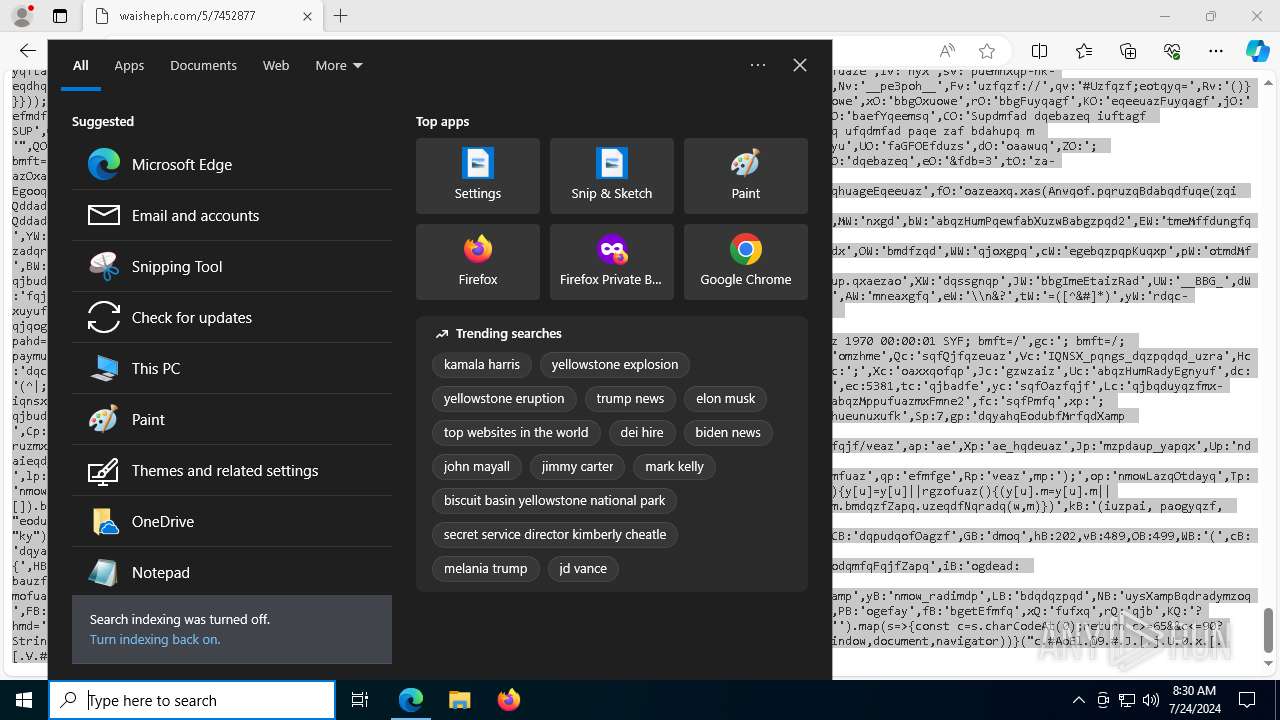
Task: Click the taskbar clock 8:30 AM
Action: [1193, 700]
